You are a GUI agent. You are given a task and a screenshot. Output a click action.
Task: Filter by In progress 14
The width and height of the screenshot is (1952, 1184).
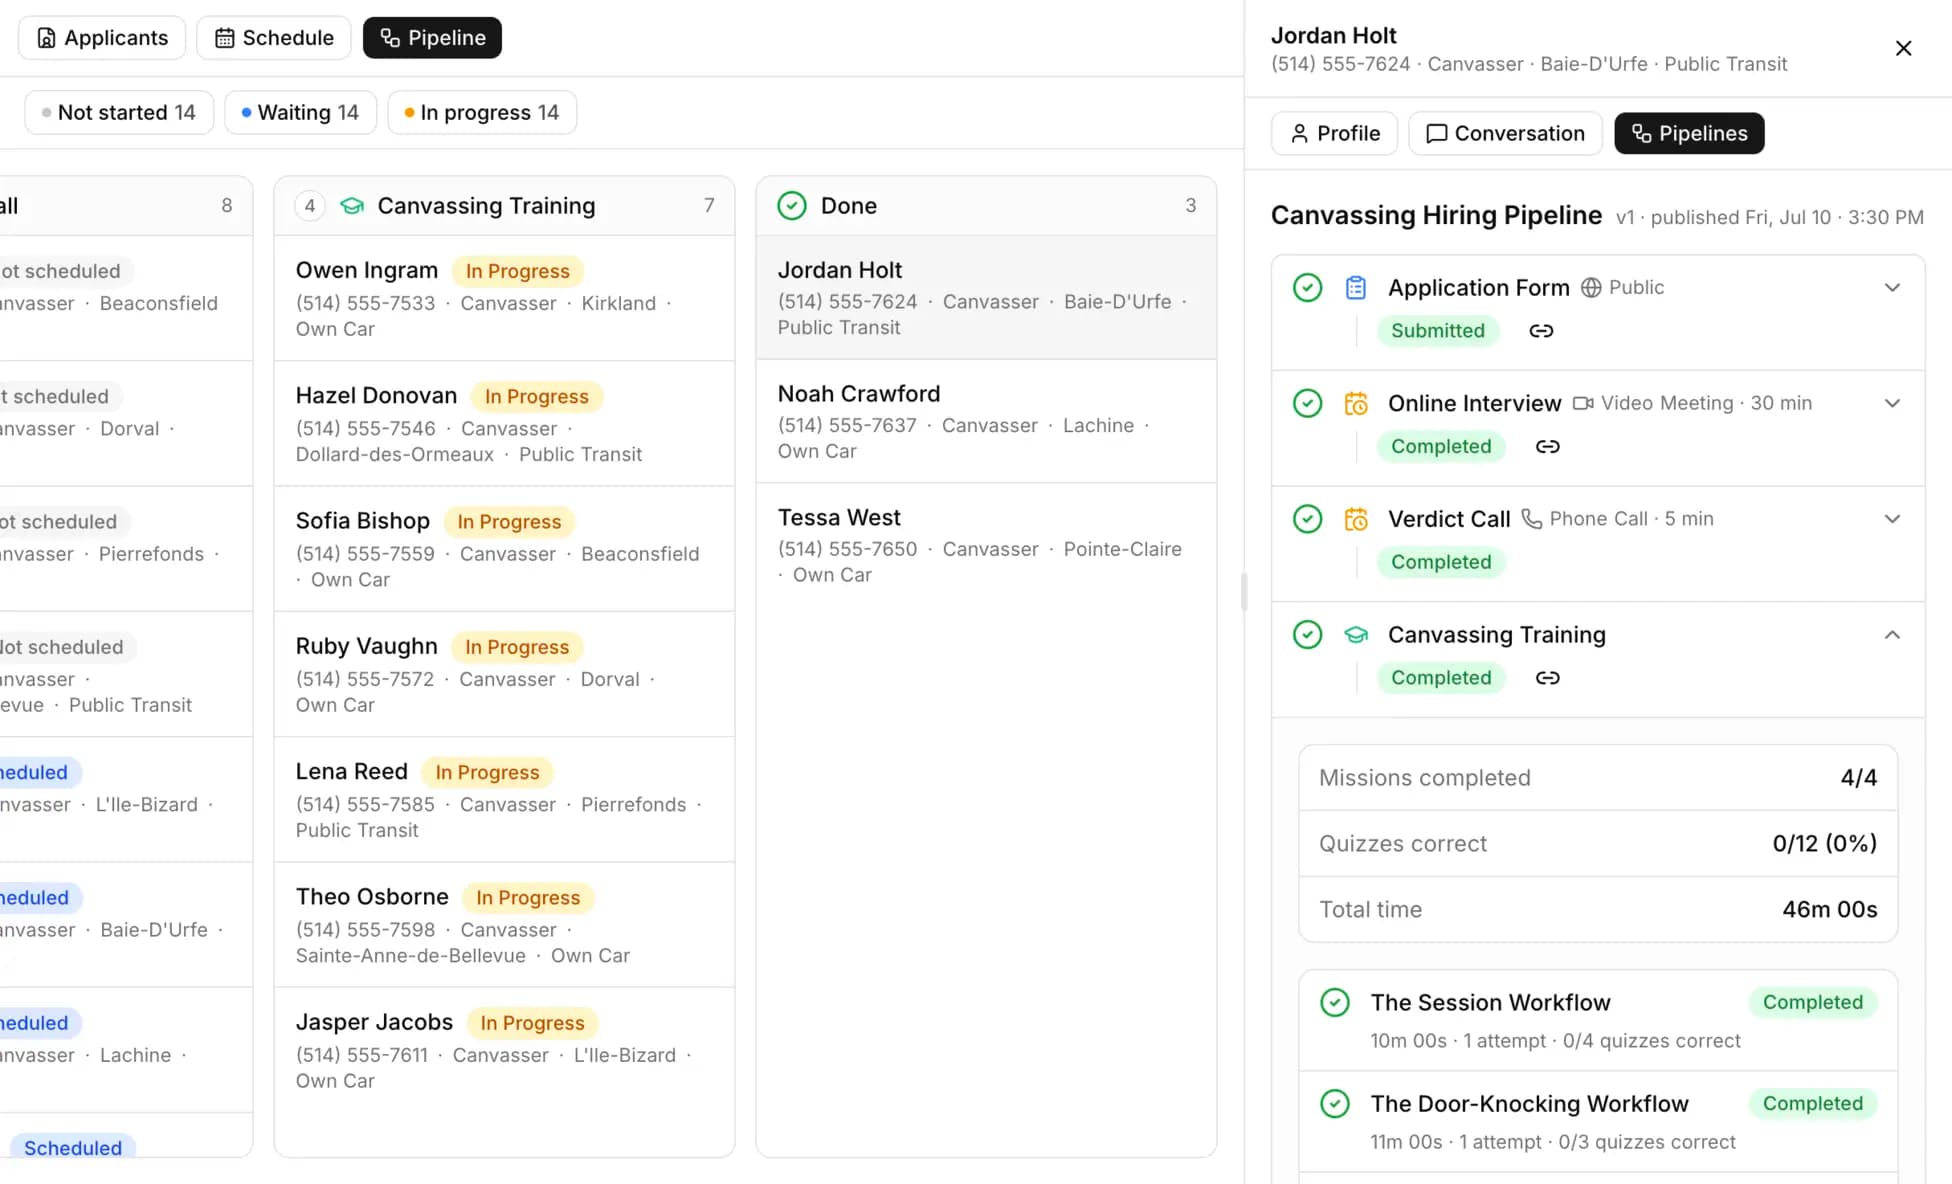(x=482, y=112)
